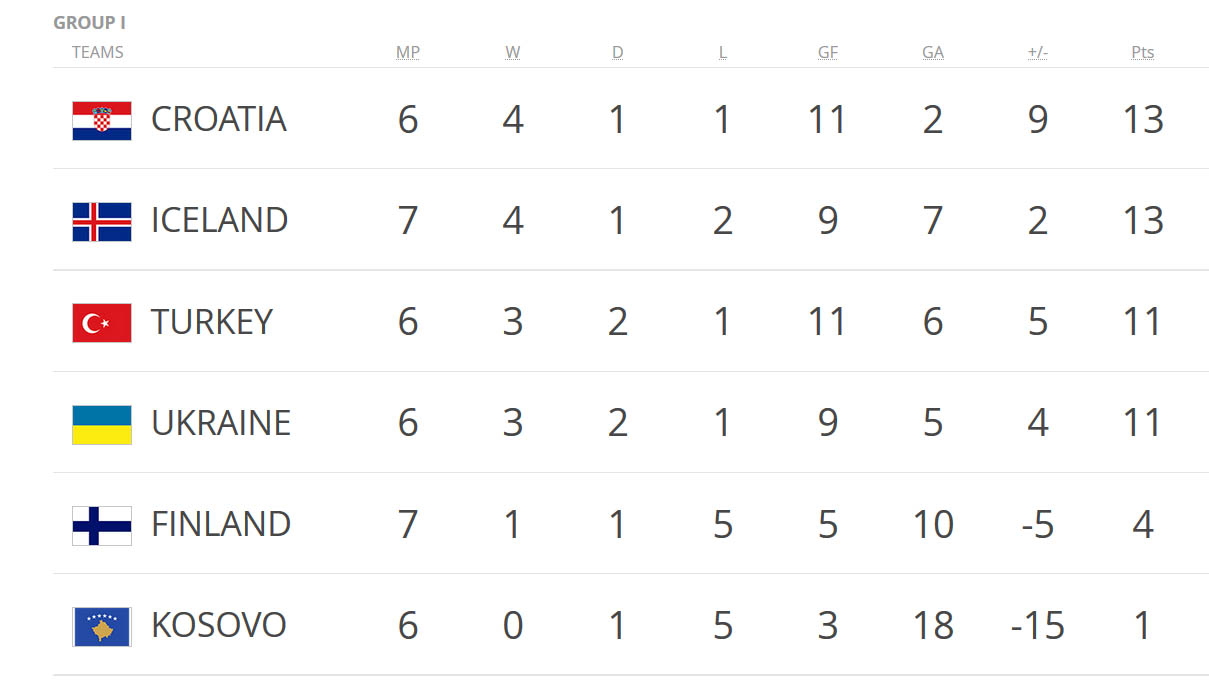Viewport: 1209px width, 693px height.
Task: Select the TURKEY team name
Action: [x=212, y=322]
